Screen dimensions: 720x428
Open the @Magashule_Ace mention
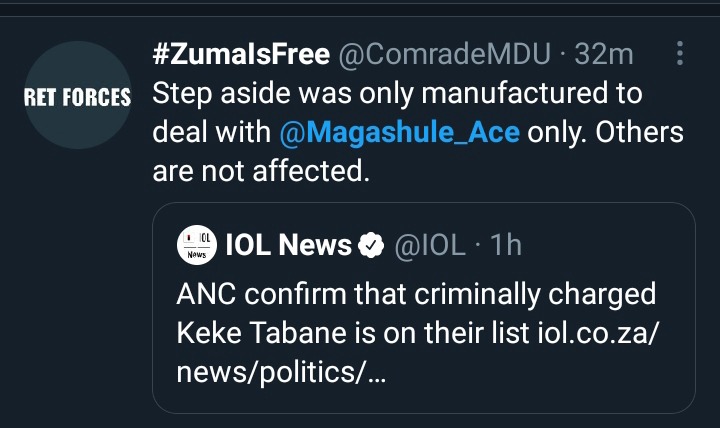pyautogui.click(x=399, y=132)
